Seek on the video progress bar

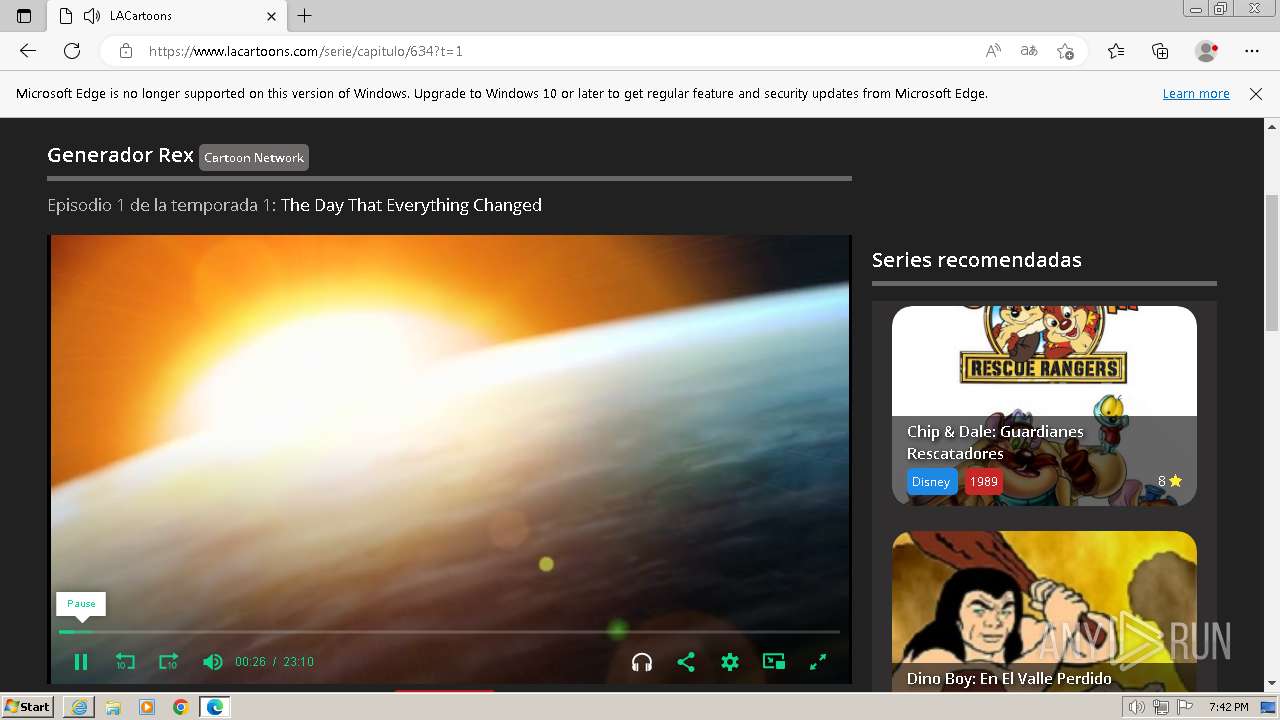pyautogui.click(x=449, y=632)
